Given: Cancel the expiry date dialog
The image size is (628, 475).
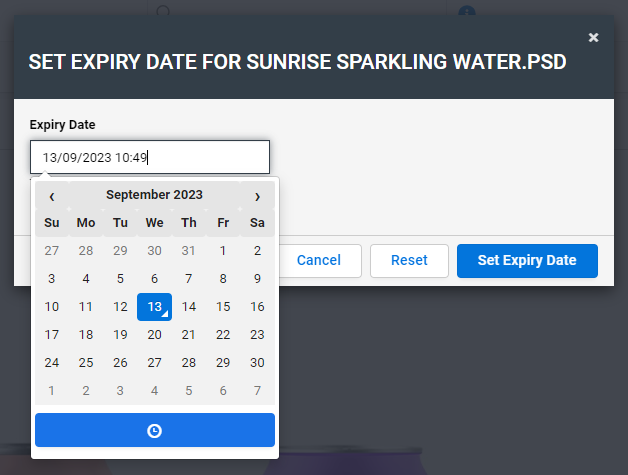Looking at the screenshot, I should pos(318,261).
